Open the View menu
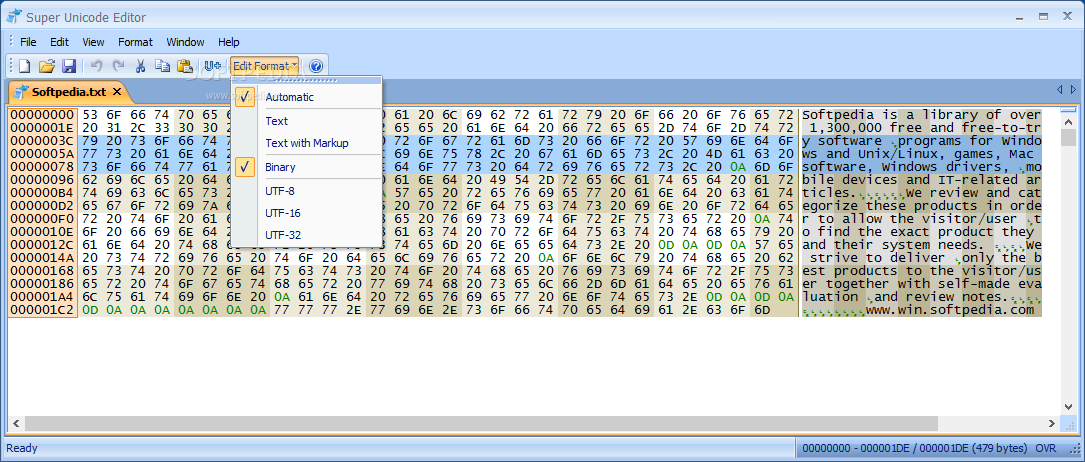This screenshot has height=462, width=1085. (x=93, y=42)
